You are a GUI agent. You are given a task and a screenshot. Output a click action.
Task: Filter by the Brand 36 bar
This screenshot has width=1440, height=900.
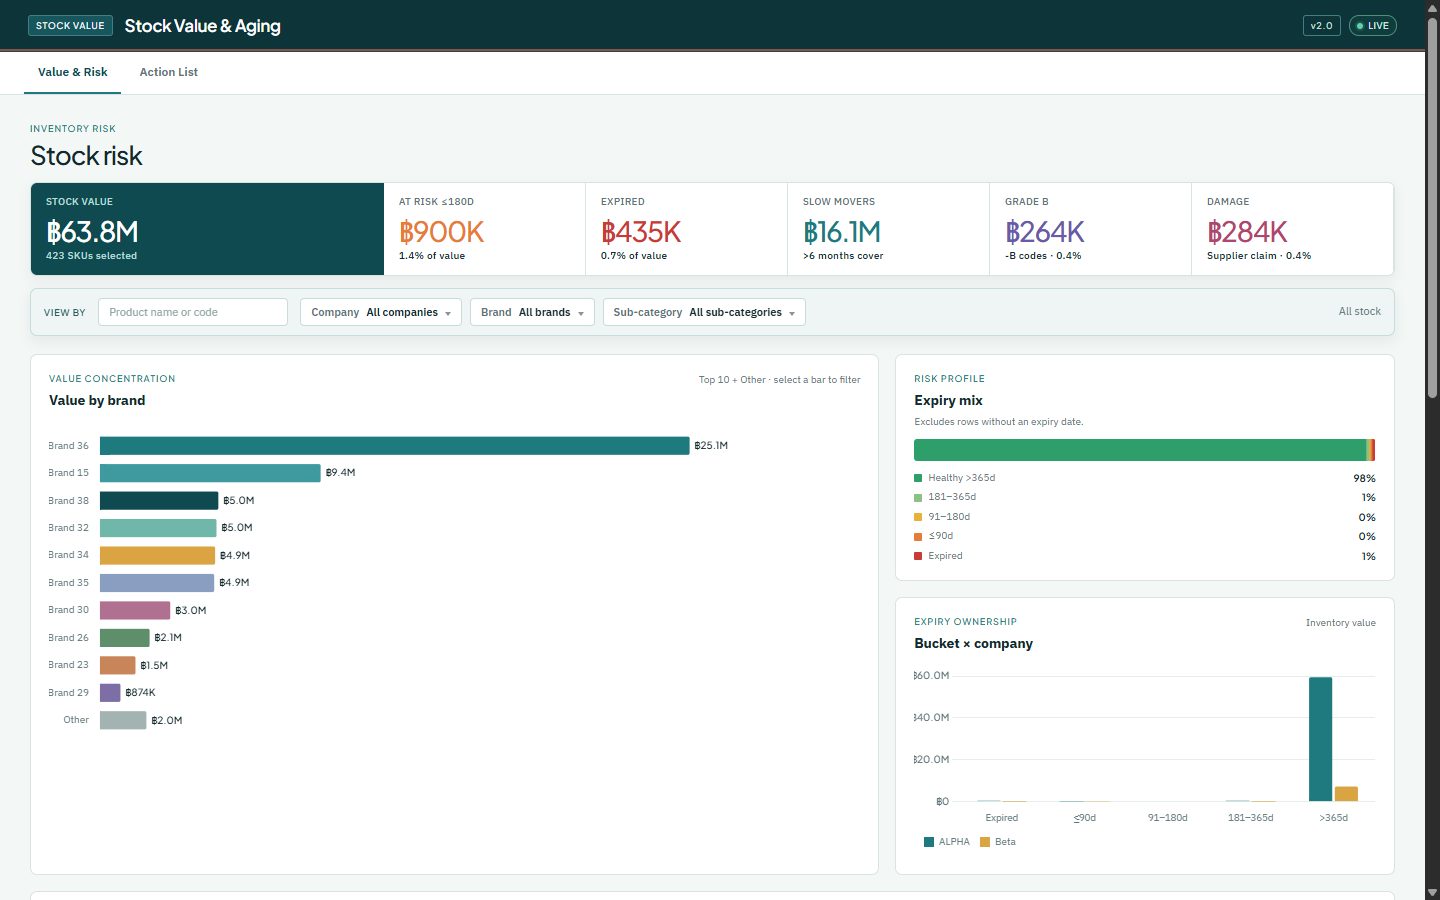395,446
